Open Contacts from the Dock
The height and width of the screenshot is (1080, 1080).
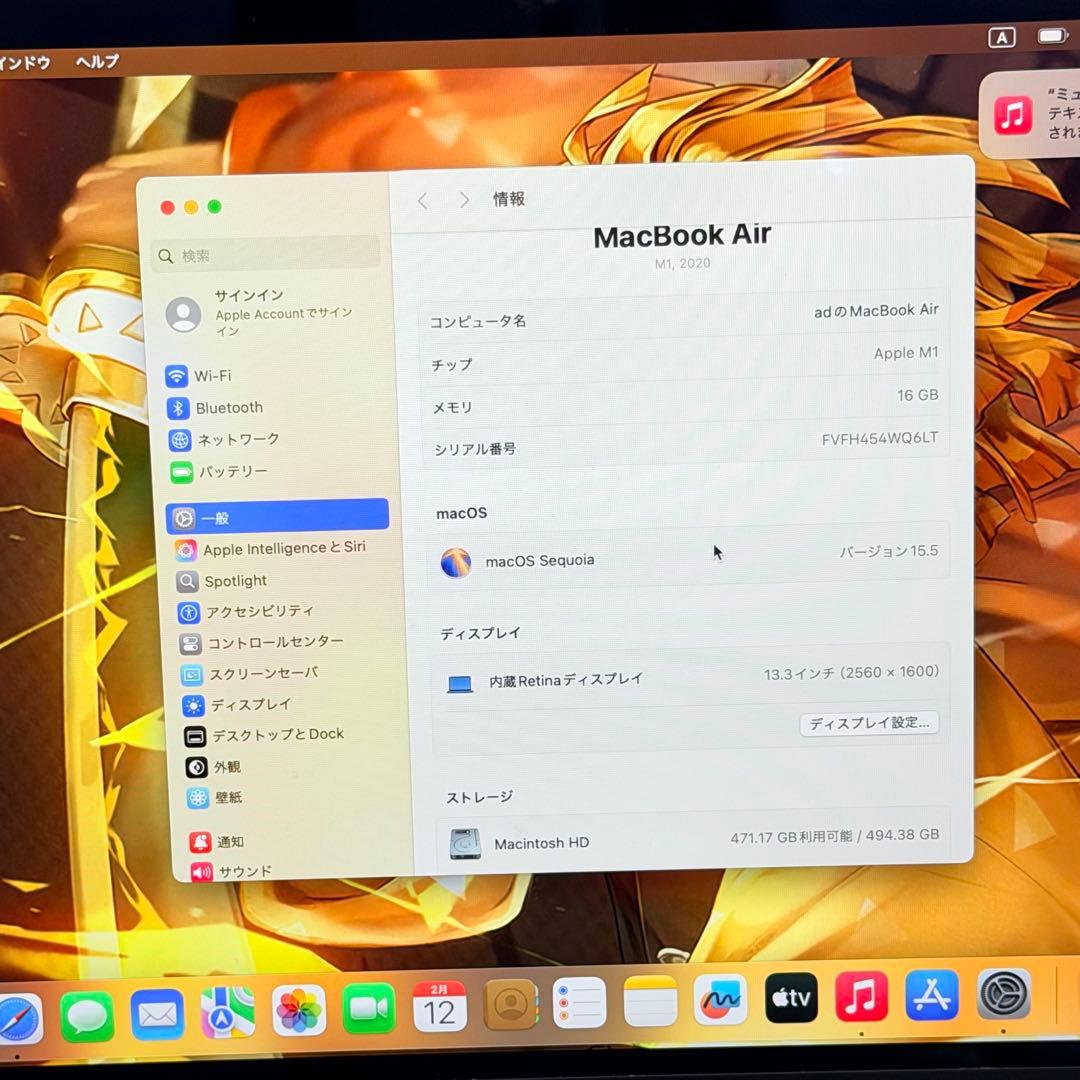pyautogui.click(x=510, y=1004)
